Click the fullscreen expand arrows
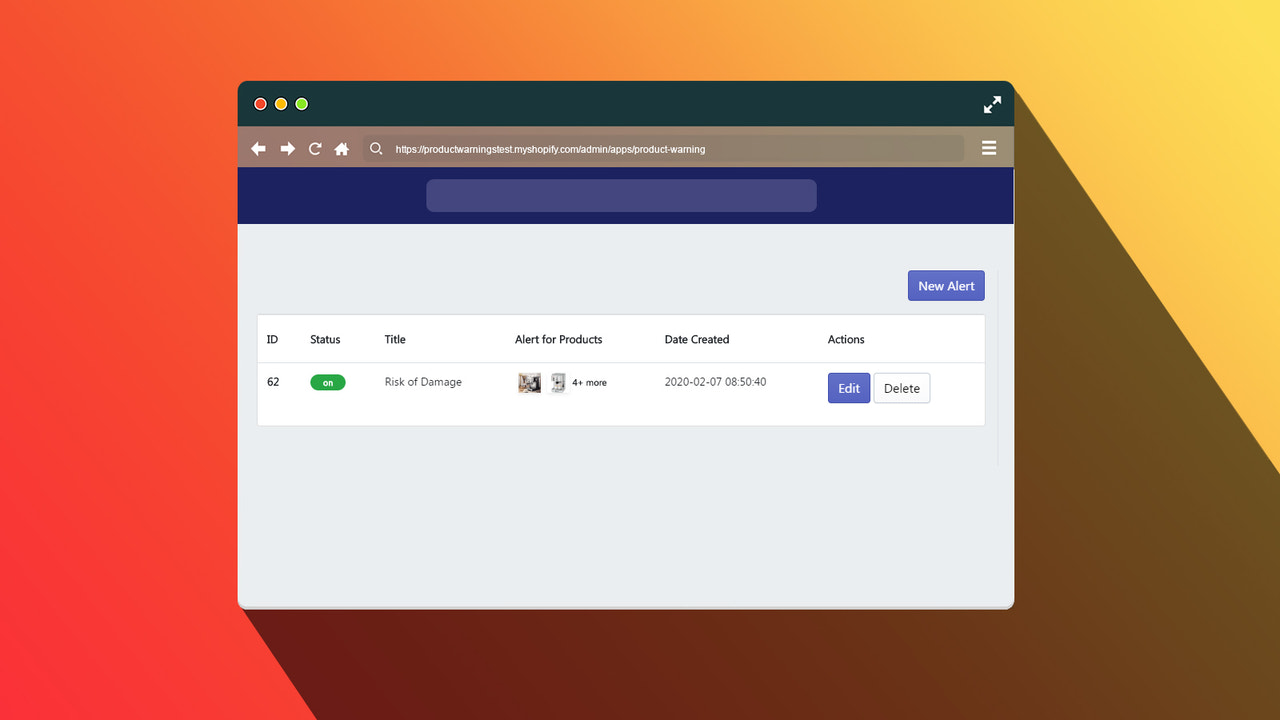Screen dimensions: 1280x720 [x=992, y=104]
